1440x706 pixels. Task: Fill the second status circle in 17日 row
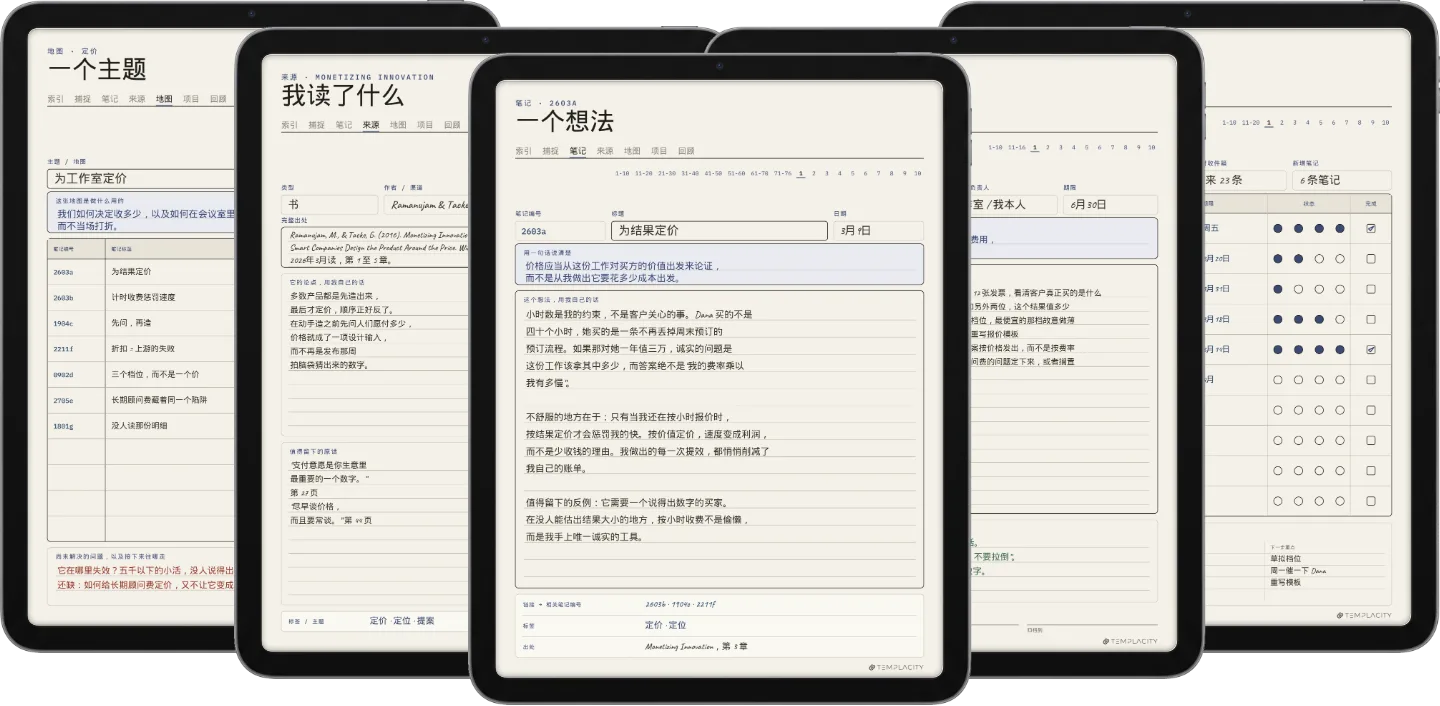(x=1299, y=289)
